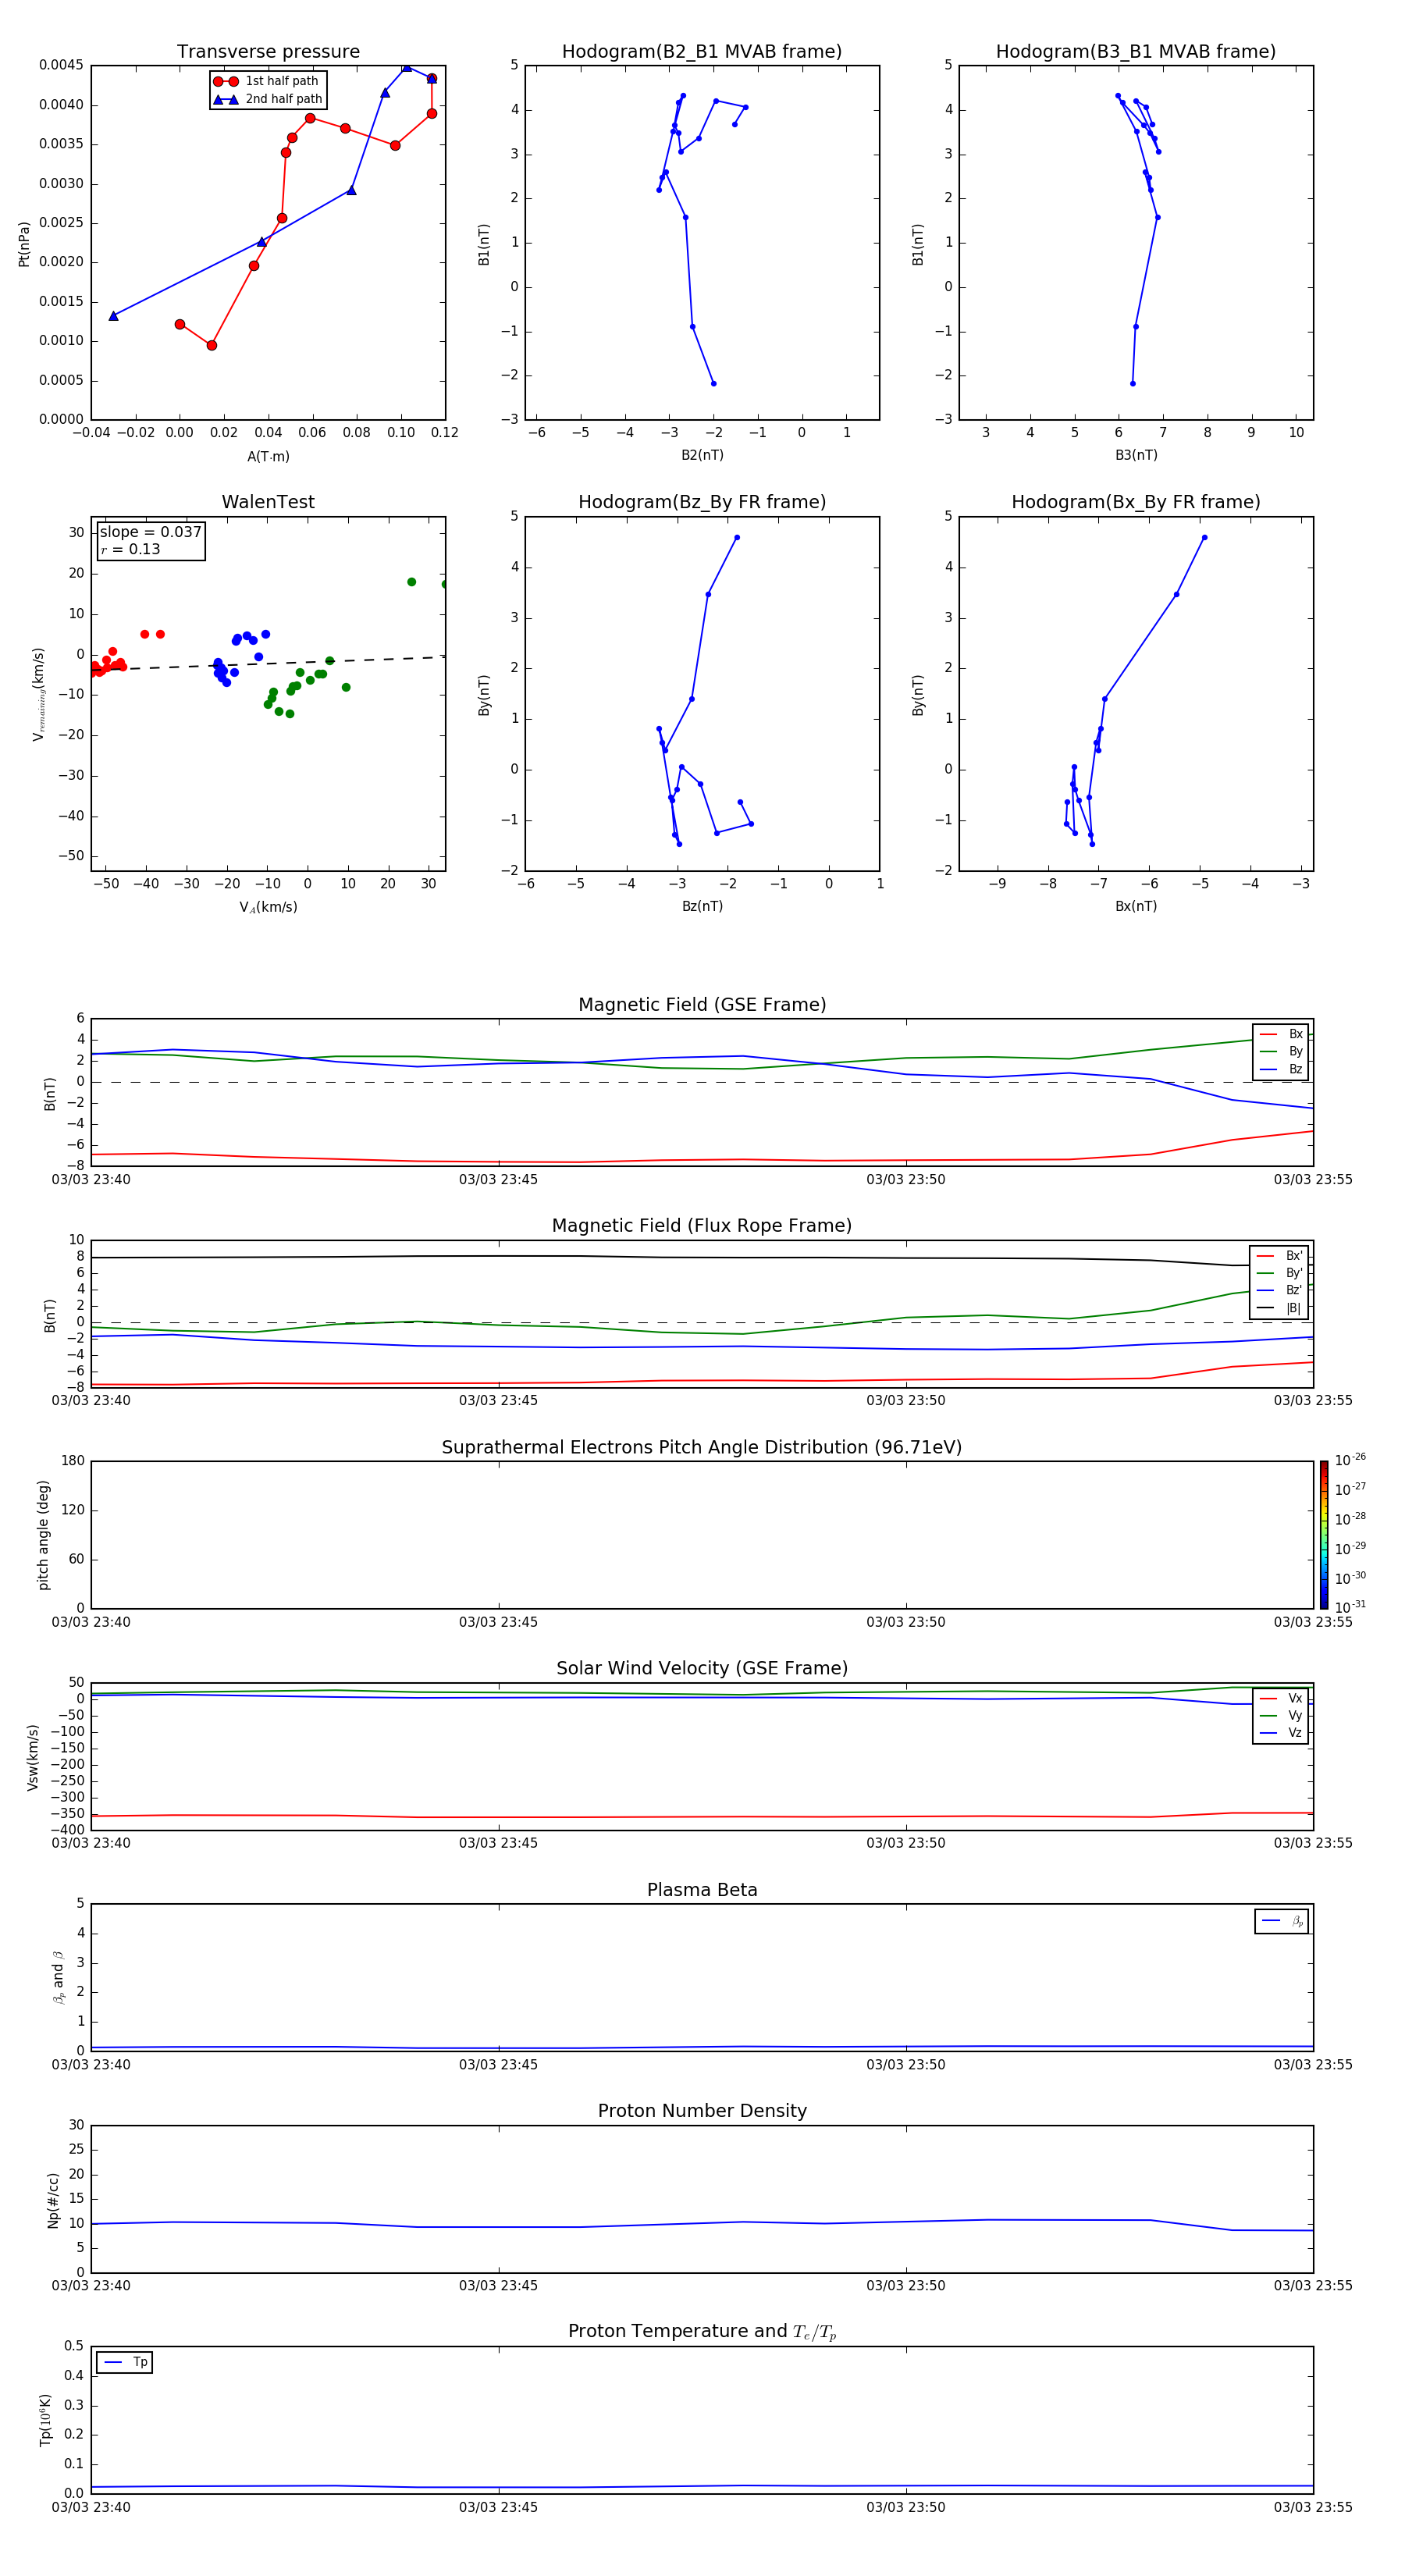Select the "Proton Temperature and Te/Tp" title
This screenshot has height=2576, width=1405.
tap(702, 2332)
